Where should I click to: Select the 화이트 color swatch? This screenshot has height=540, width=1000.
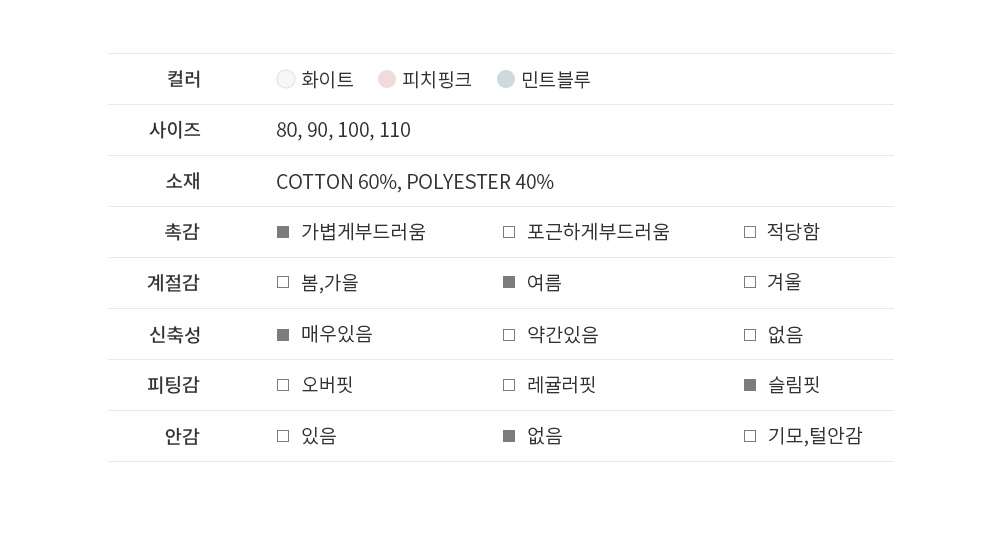coord(286,80)
